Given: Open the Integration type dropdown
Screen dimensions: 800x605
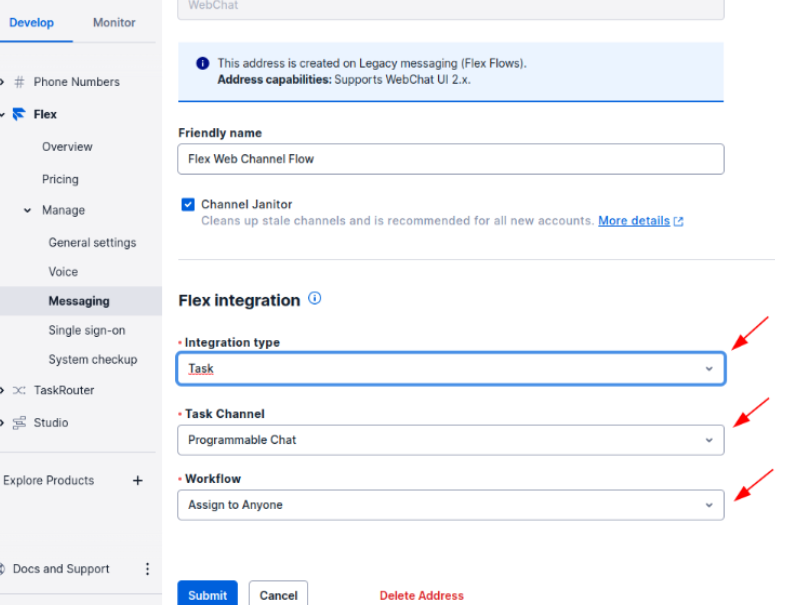Looking at the screenshot, I should click(x=451, y=368).
